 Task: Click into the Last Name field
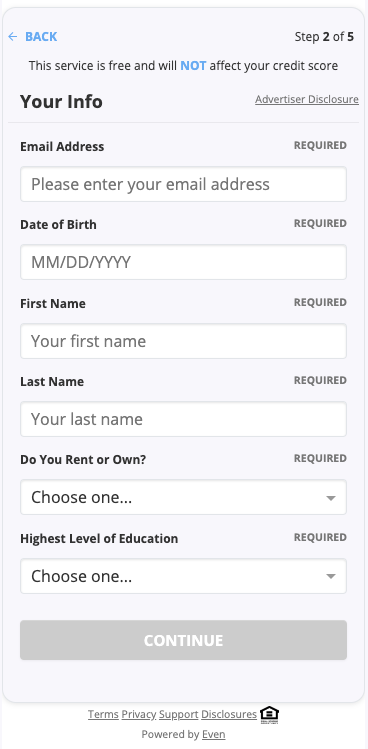pyautogui.click(x=184, y=419)
